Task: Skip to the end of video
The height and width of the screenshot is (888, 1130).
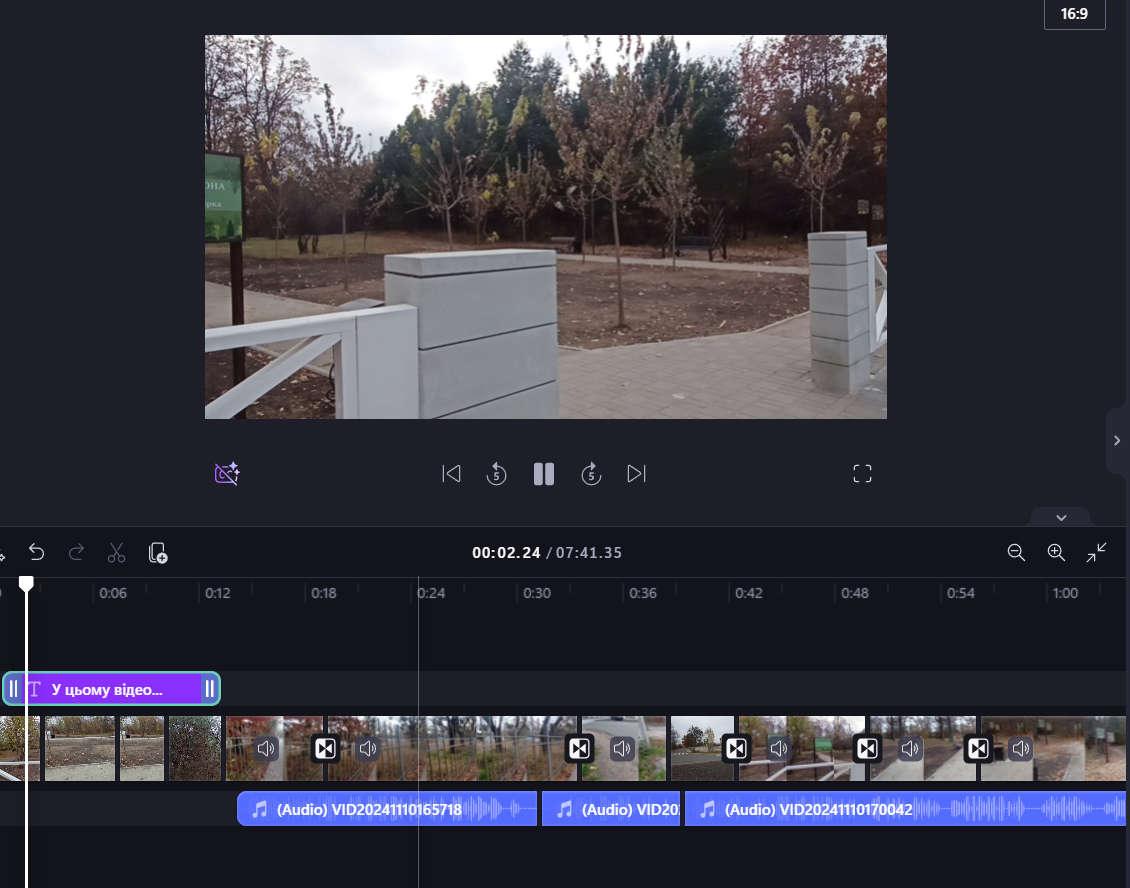Action: (x=636, y=474)
